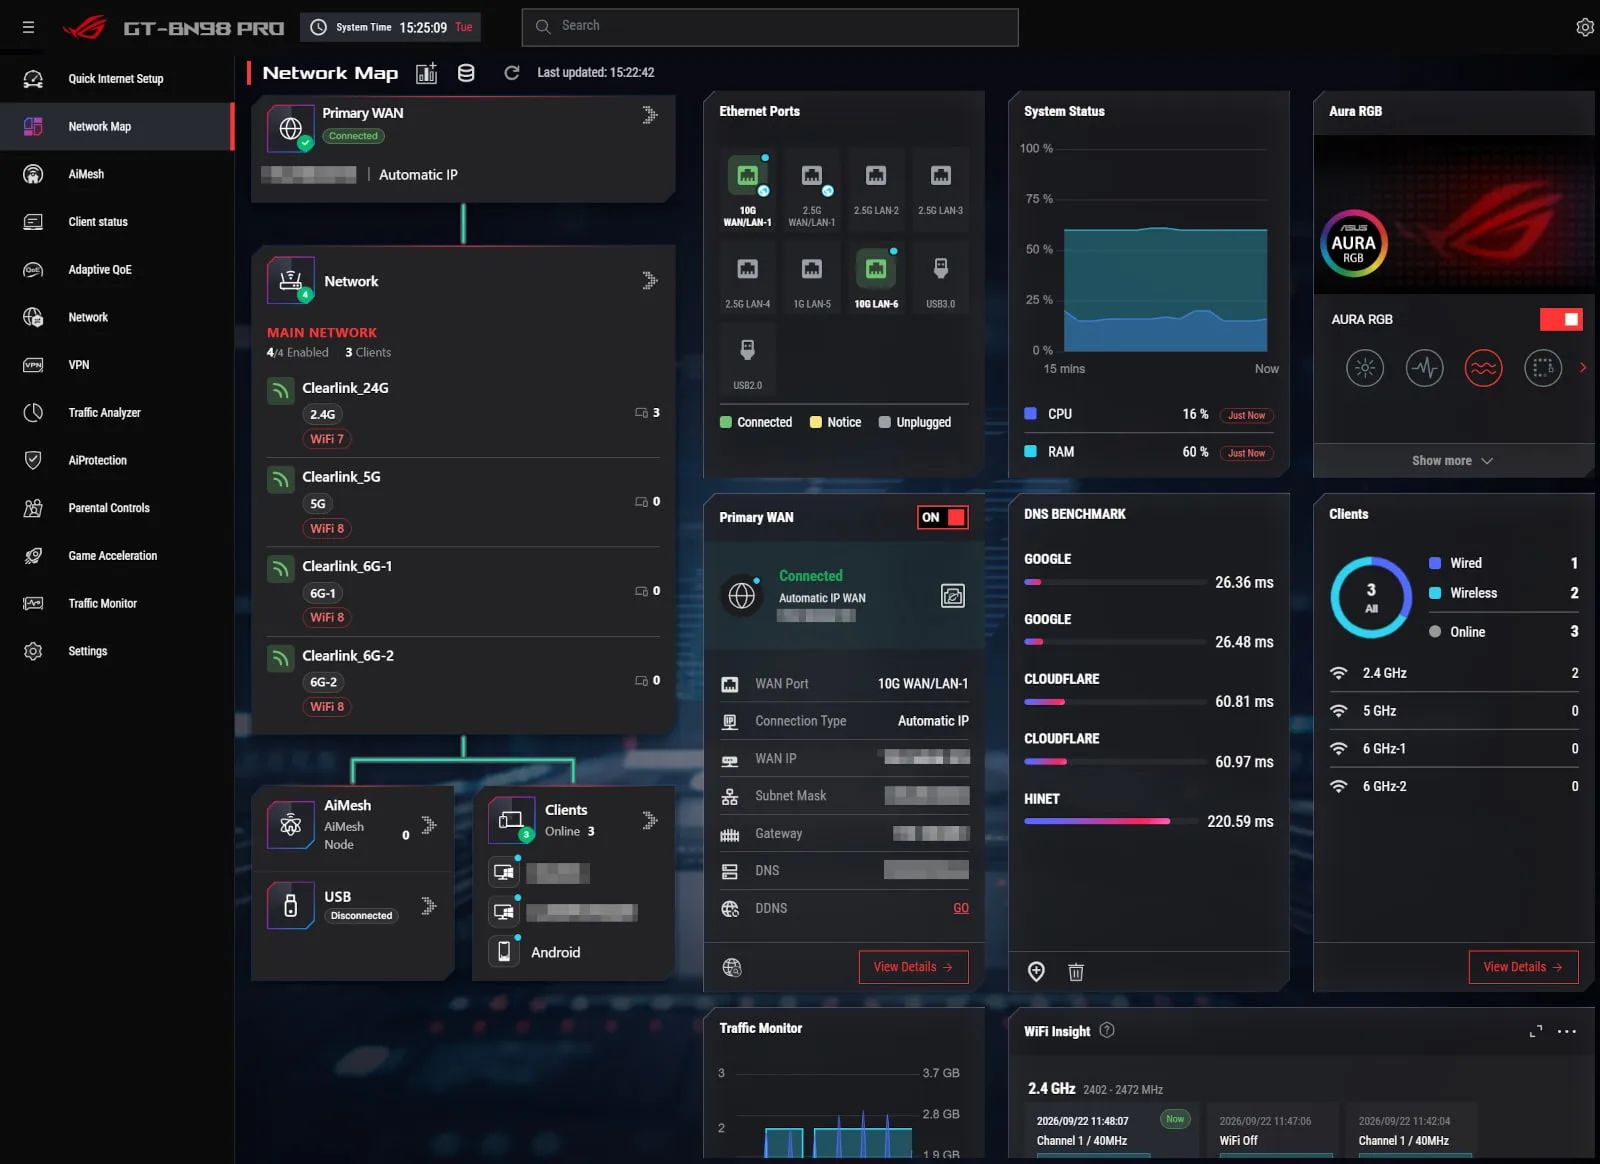Select the 2.5G LAN-4 port icon

[x=747, y=269]
